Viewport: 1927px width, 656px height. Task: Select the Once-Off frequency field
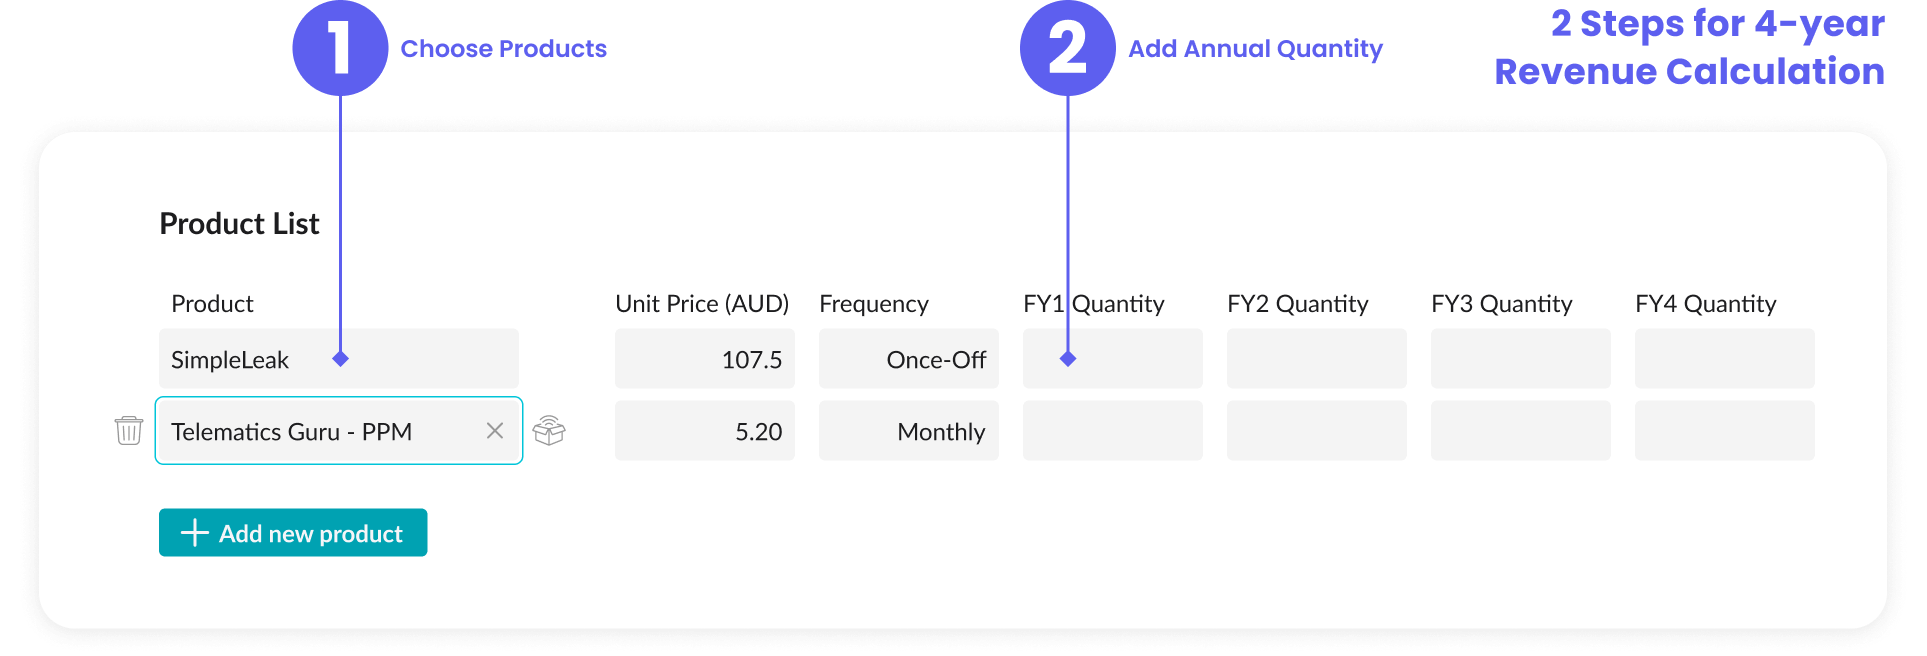(909, 359)
